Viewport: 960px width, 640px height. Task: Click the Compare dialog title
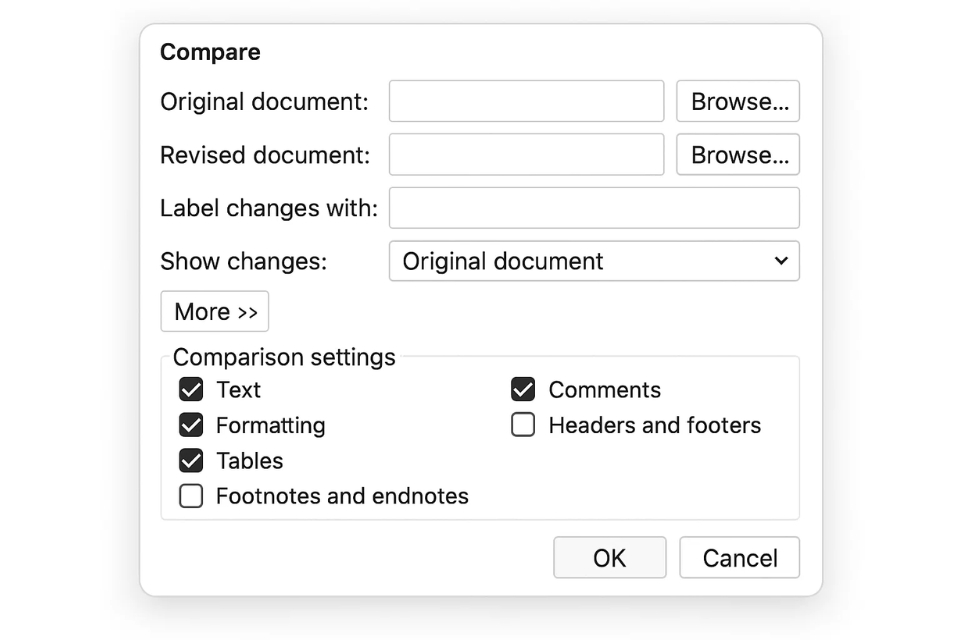210,52
